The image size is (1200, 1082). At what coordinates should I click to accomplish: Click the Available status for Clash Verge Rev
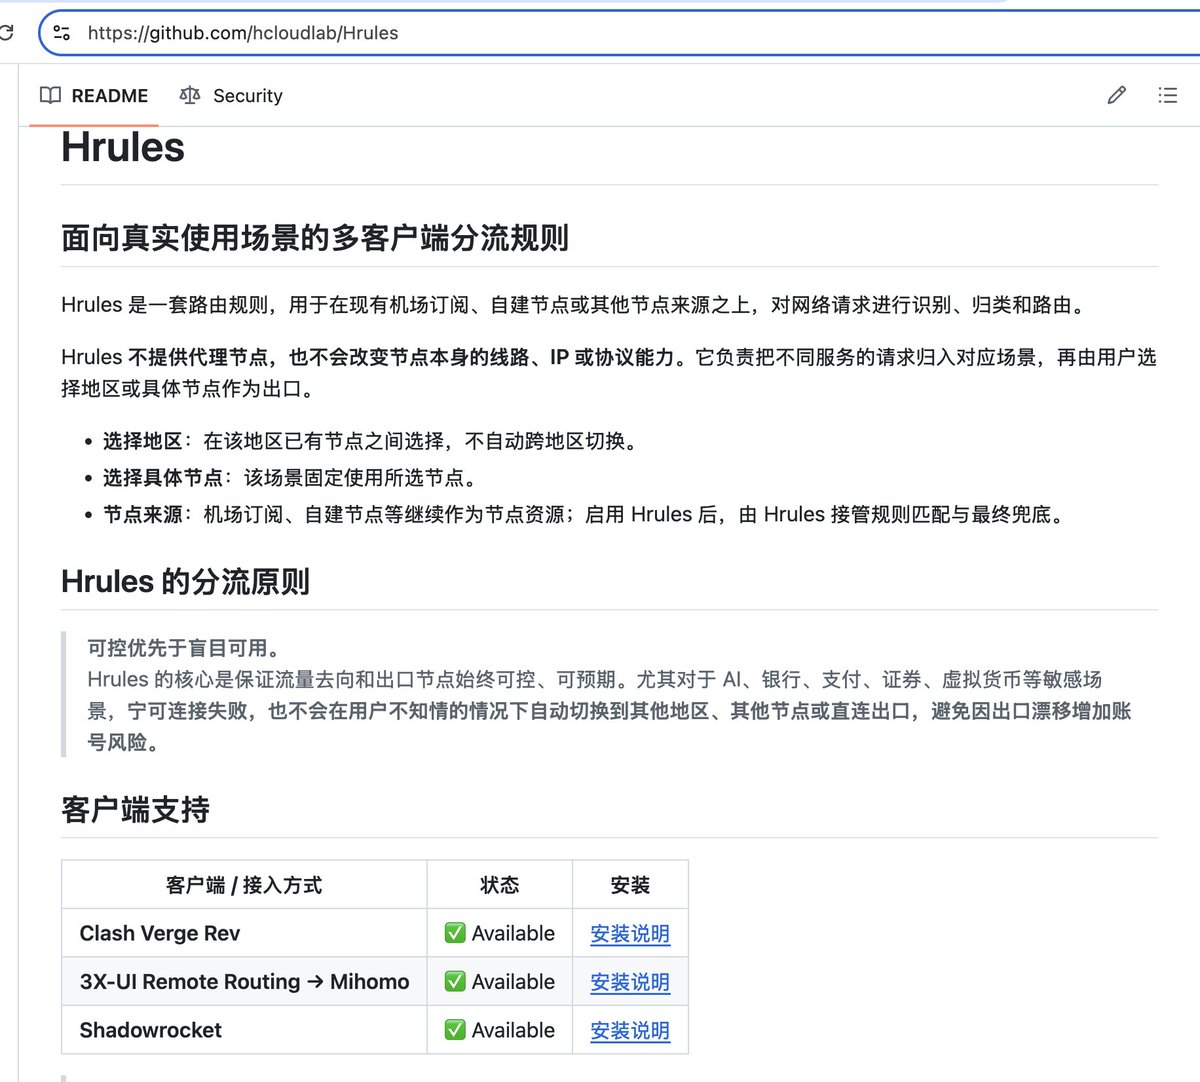click(500, 933)
